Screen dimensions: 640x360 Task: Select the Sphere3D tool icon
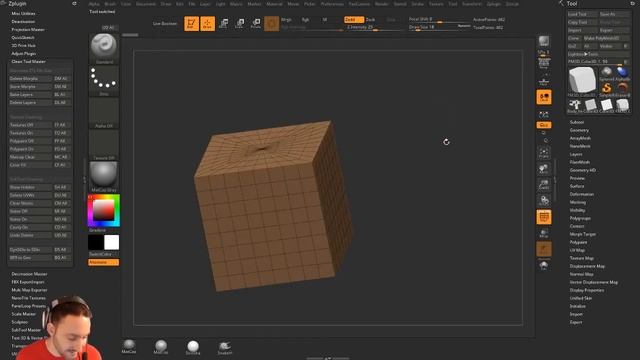click(607, 73)
